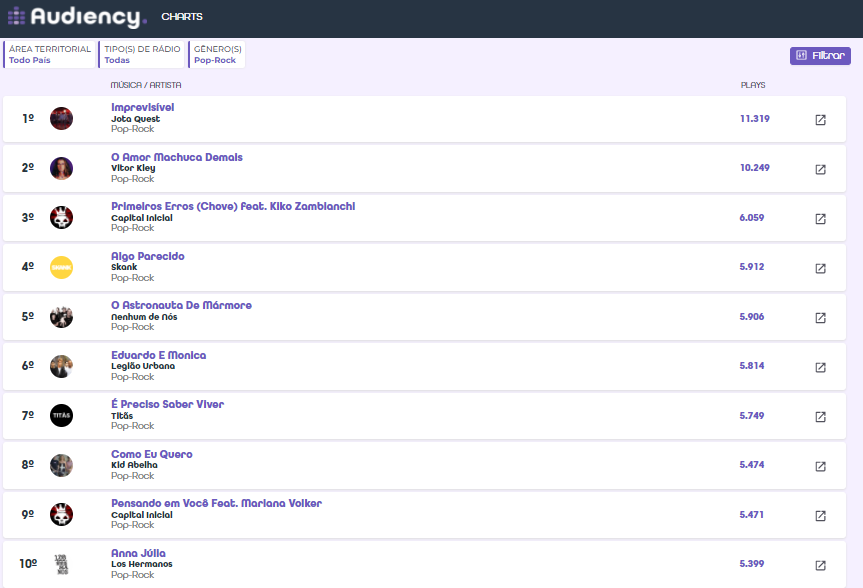Image resolution: width=863 pixels, height=588 pixels.
Task: Click artist name Vitor Kley
Action: [x=133, y=168]
